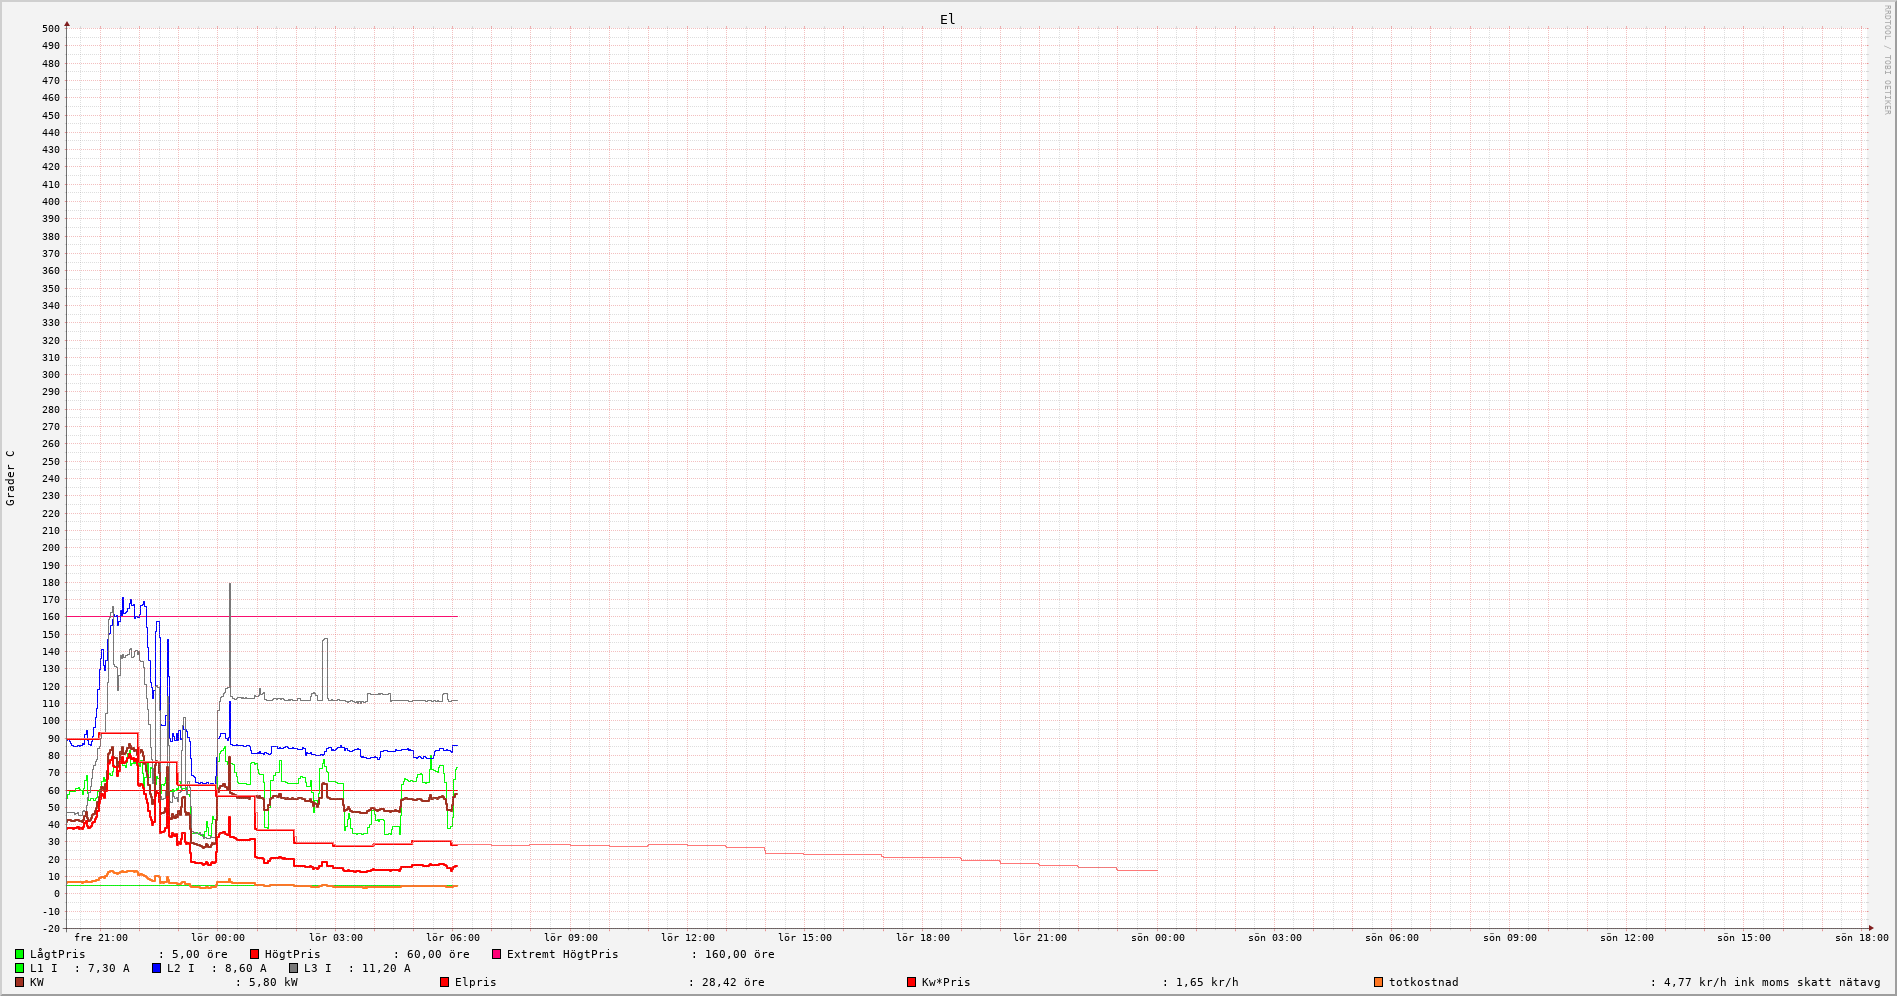Click the red Kw*Pris legend swatch
This screenshot has width=1897, height=996.
911,982
